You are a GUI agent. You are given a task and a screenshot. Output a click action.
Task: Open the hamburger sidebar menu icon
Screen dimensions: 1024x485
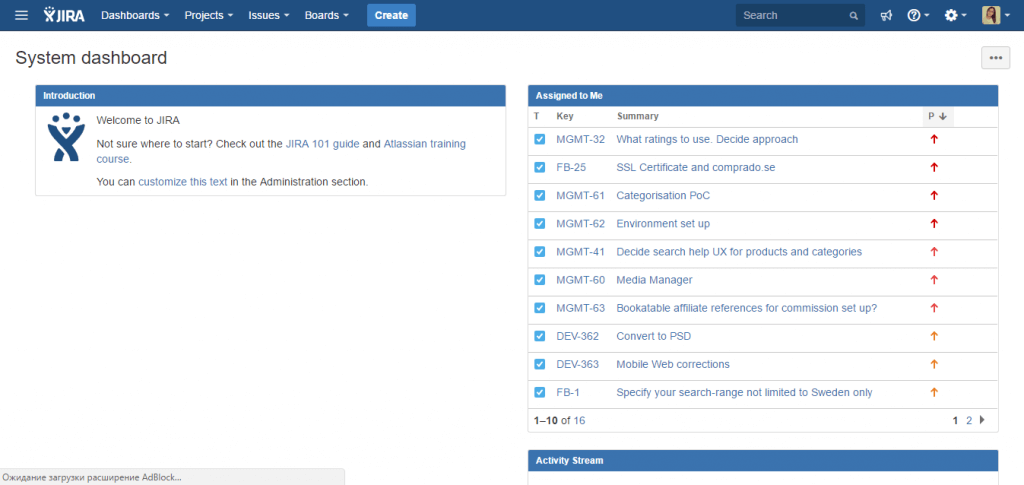tap(22, 15)
